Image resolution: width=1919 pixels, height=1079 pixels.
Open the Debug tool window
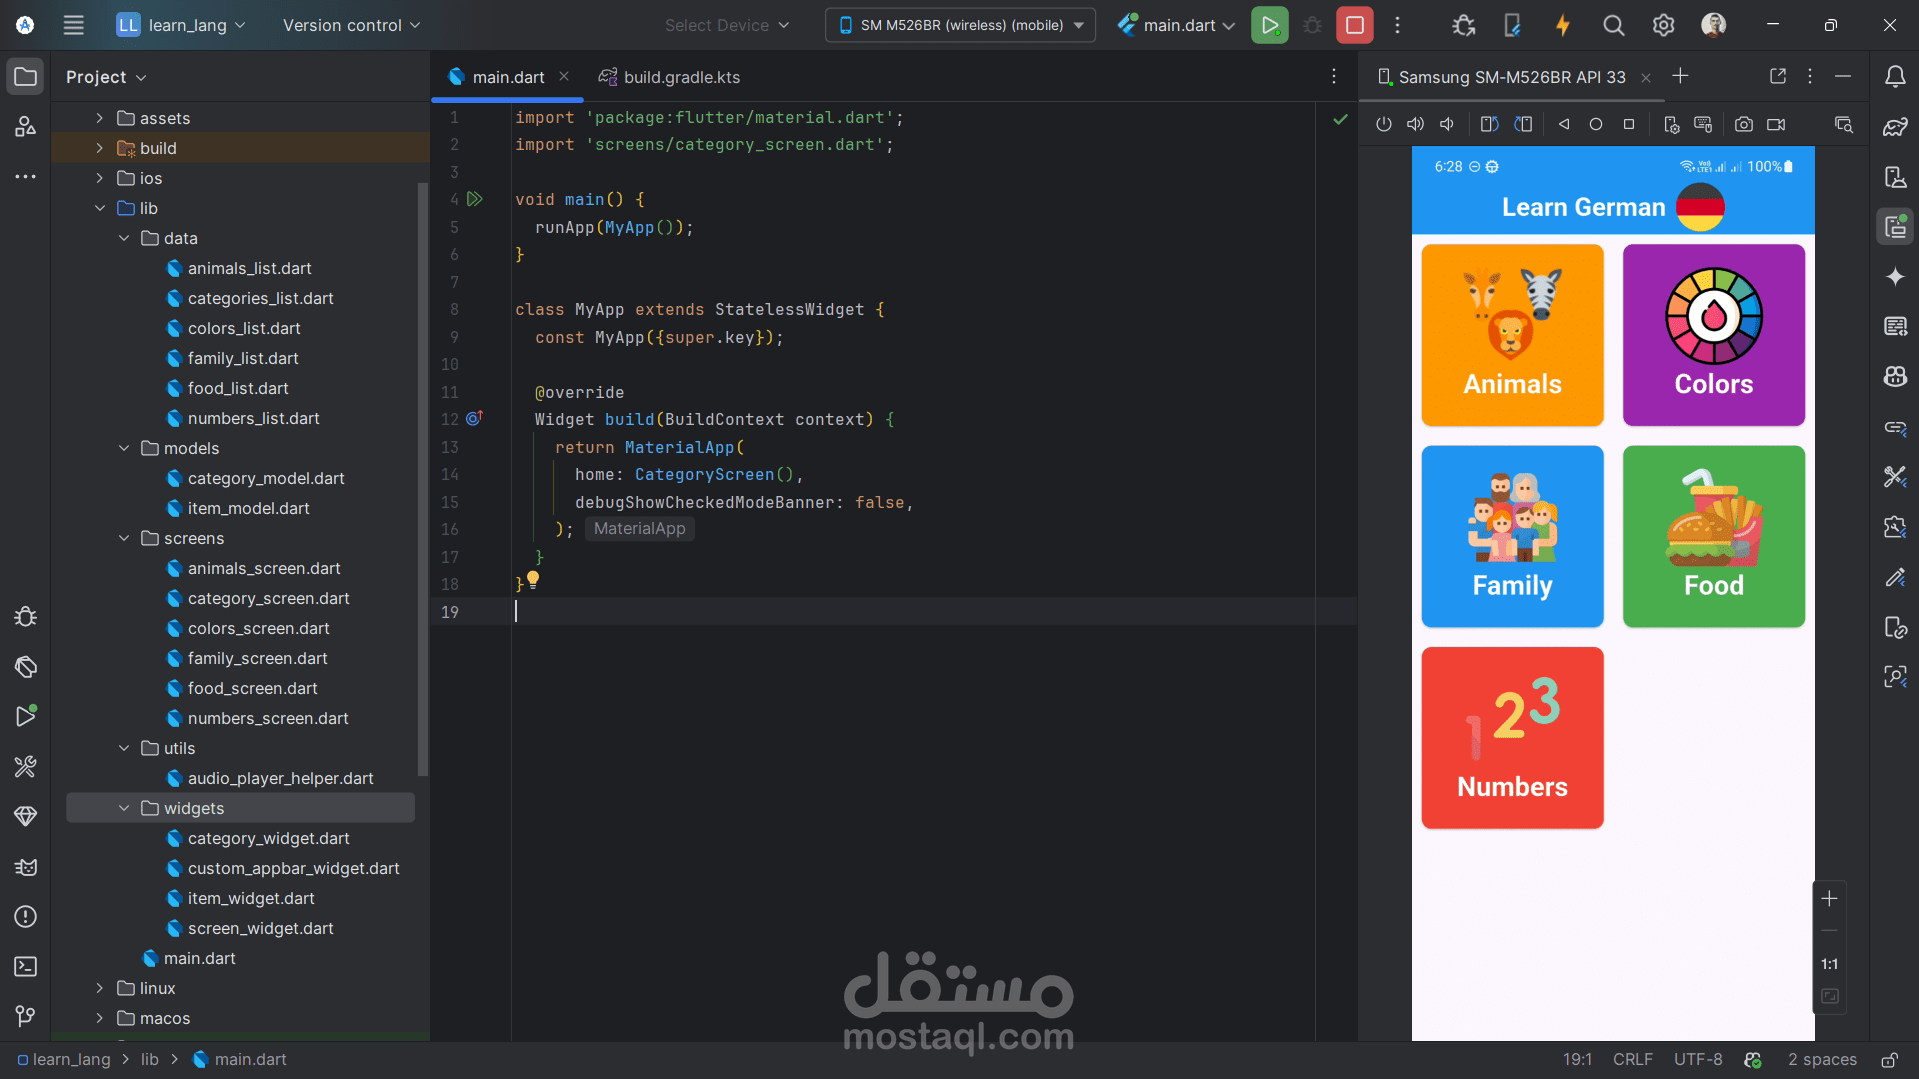coord(26,616)
